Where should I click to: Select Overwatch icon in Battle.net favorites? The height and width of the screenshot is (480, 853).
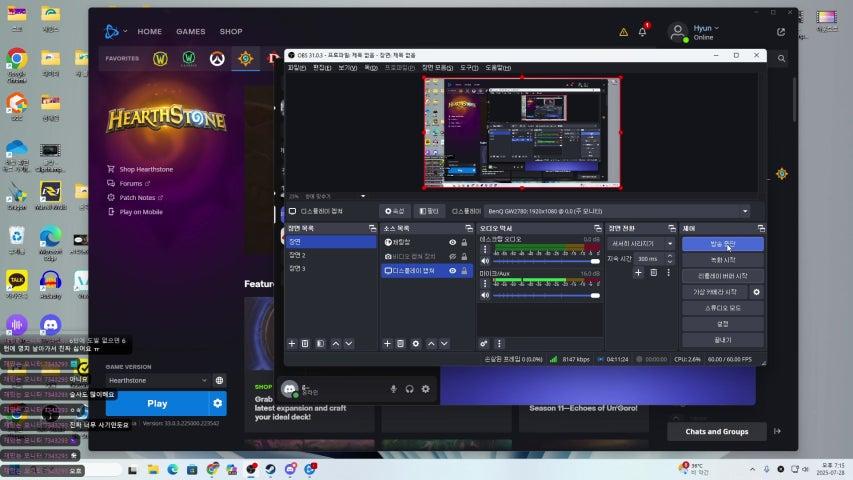[217, 58]
